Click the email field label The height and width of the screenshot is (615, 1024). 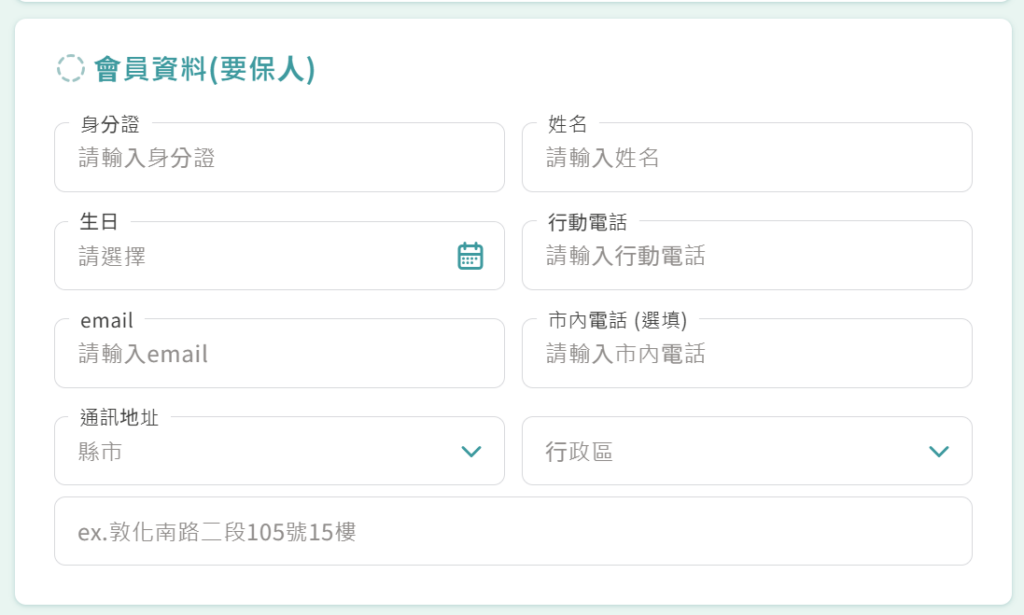pos(106,321)
